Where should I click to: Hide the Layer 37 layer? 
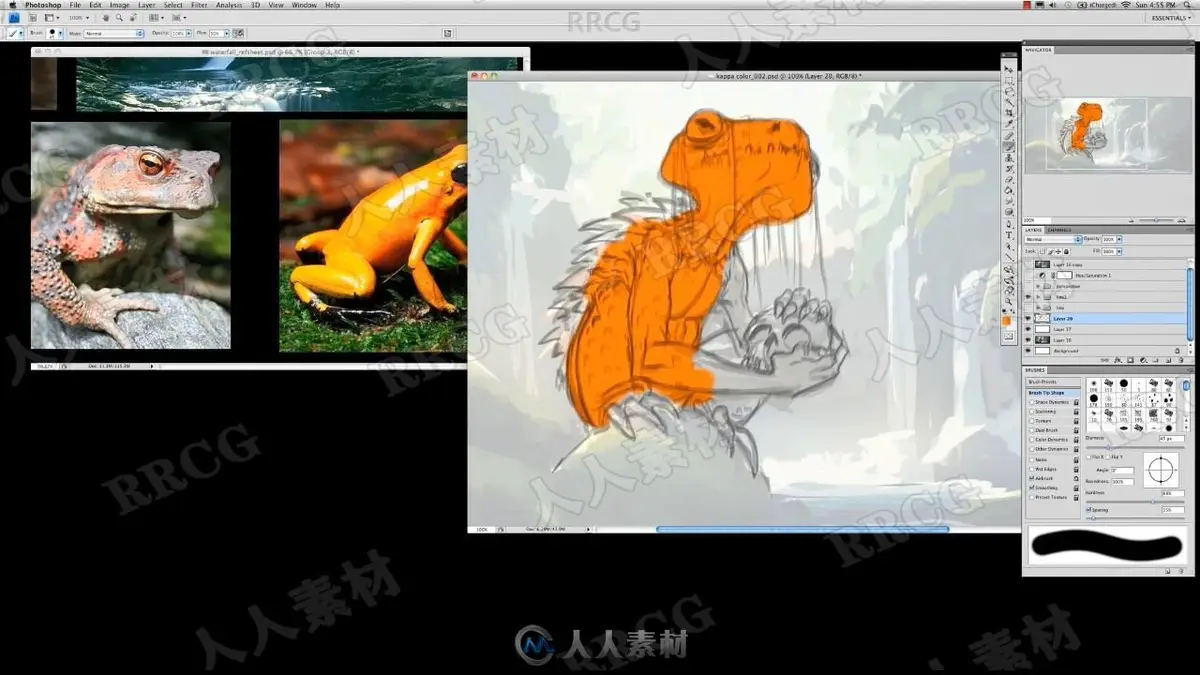[x=1028, y=329]
